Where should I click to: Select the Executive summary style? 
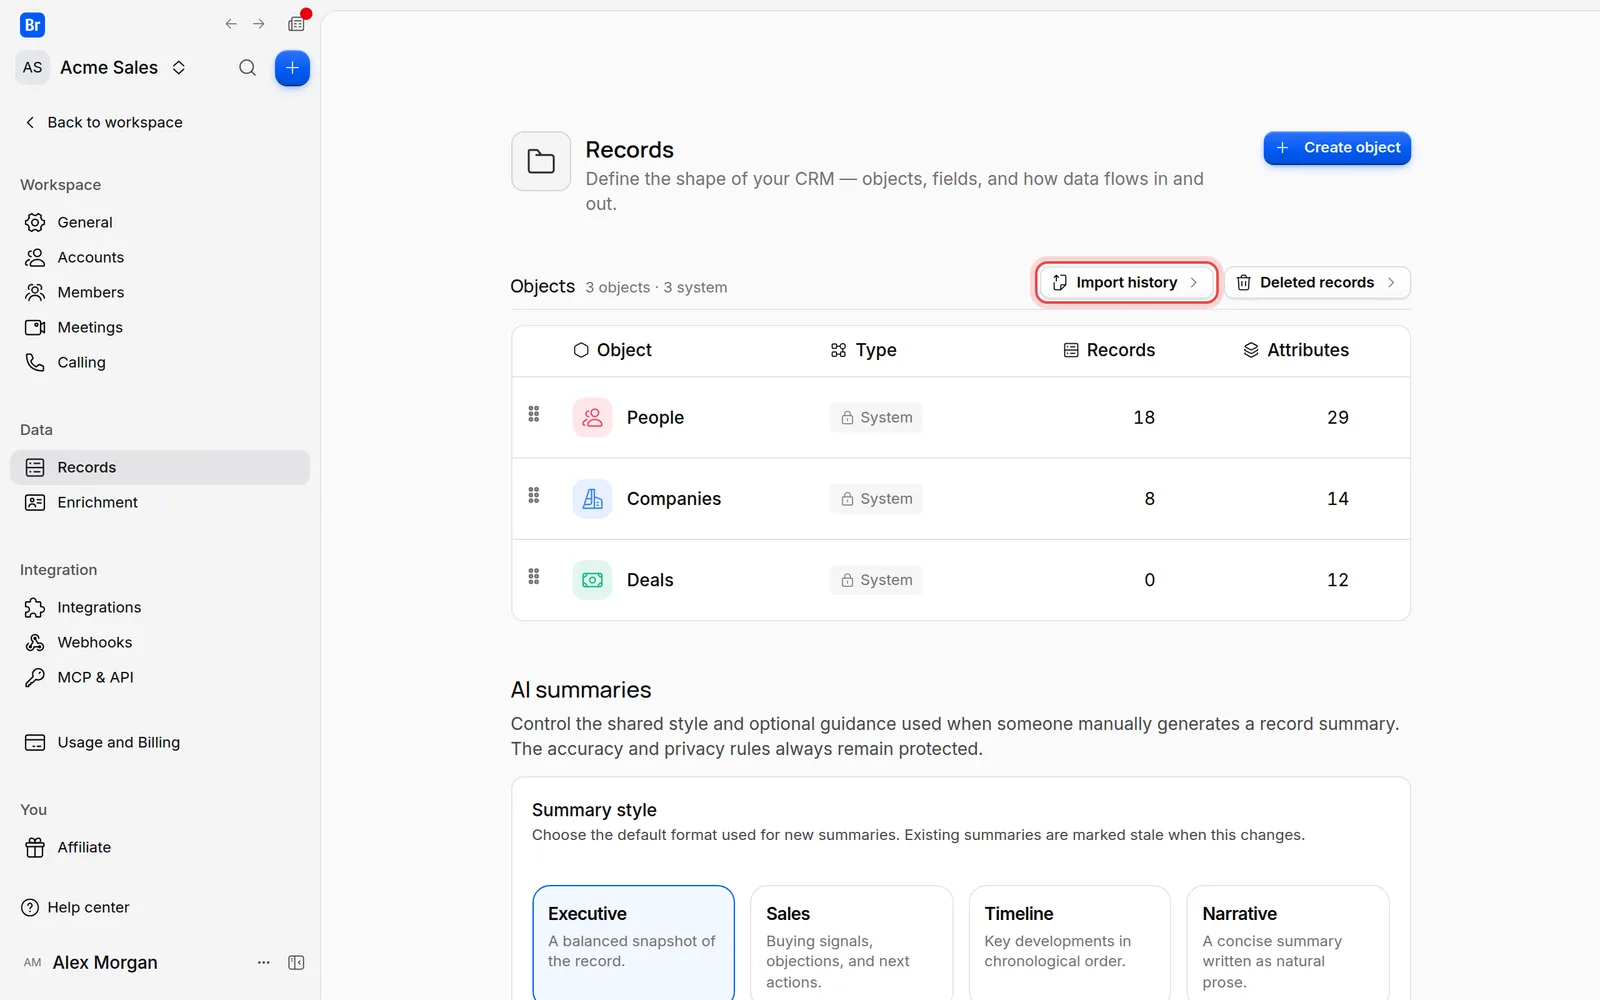633,942
